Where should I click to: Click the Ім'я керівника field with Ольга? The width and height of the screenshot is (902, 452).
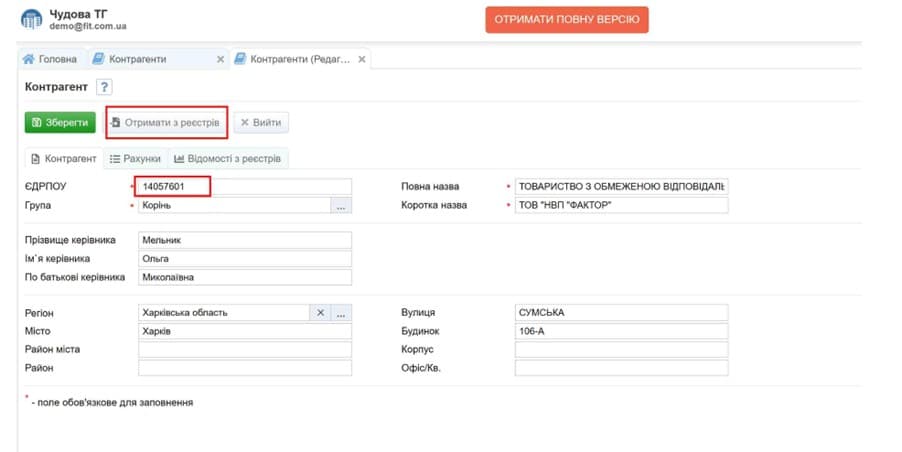click(x=244, y=259)
